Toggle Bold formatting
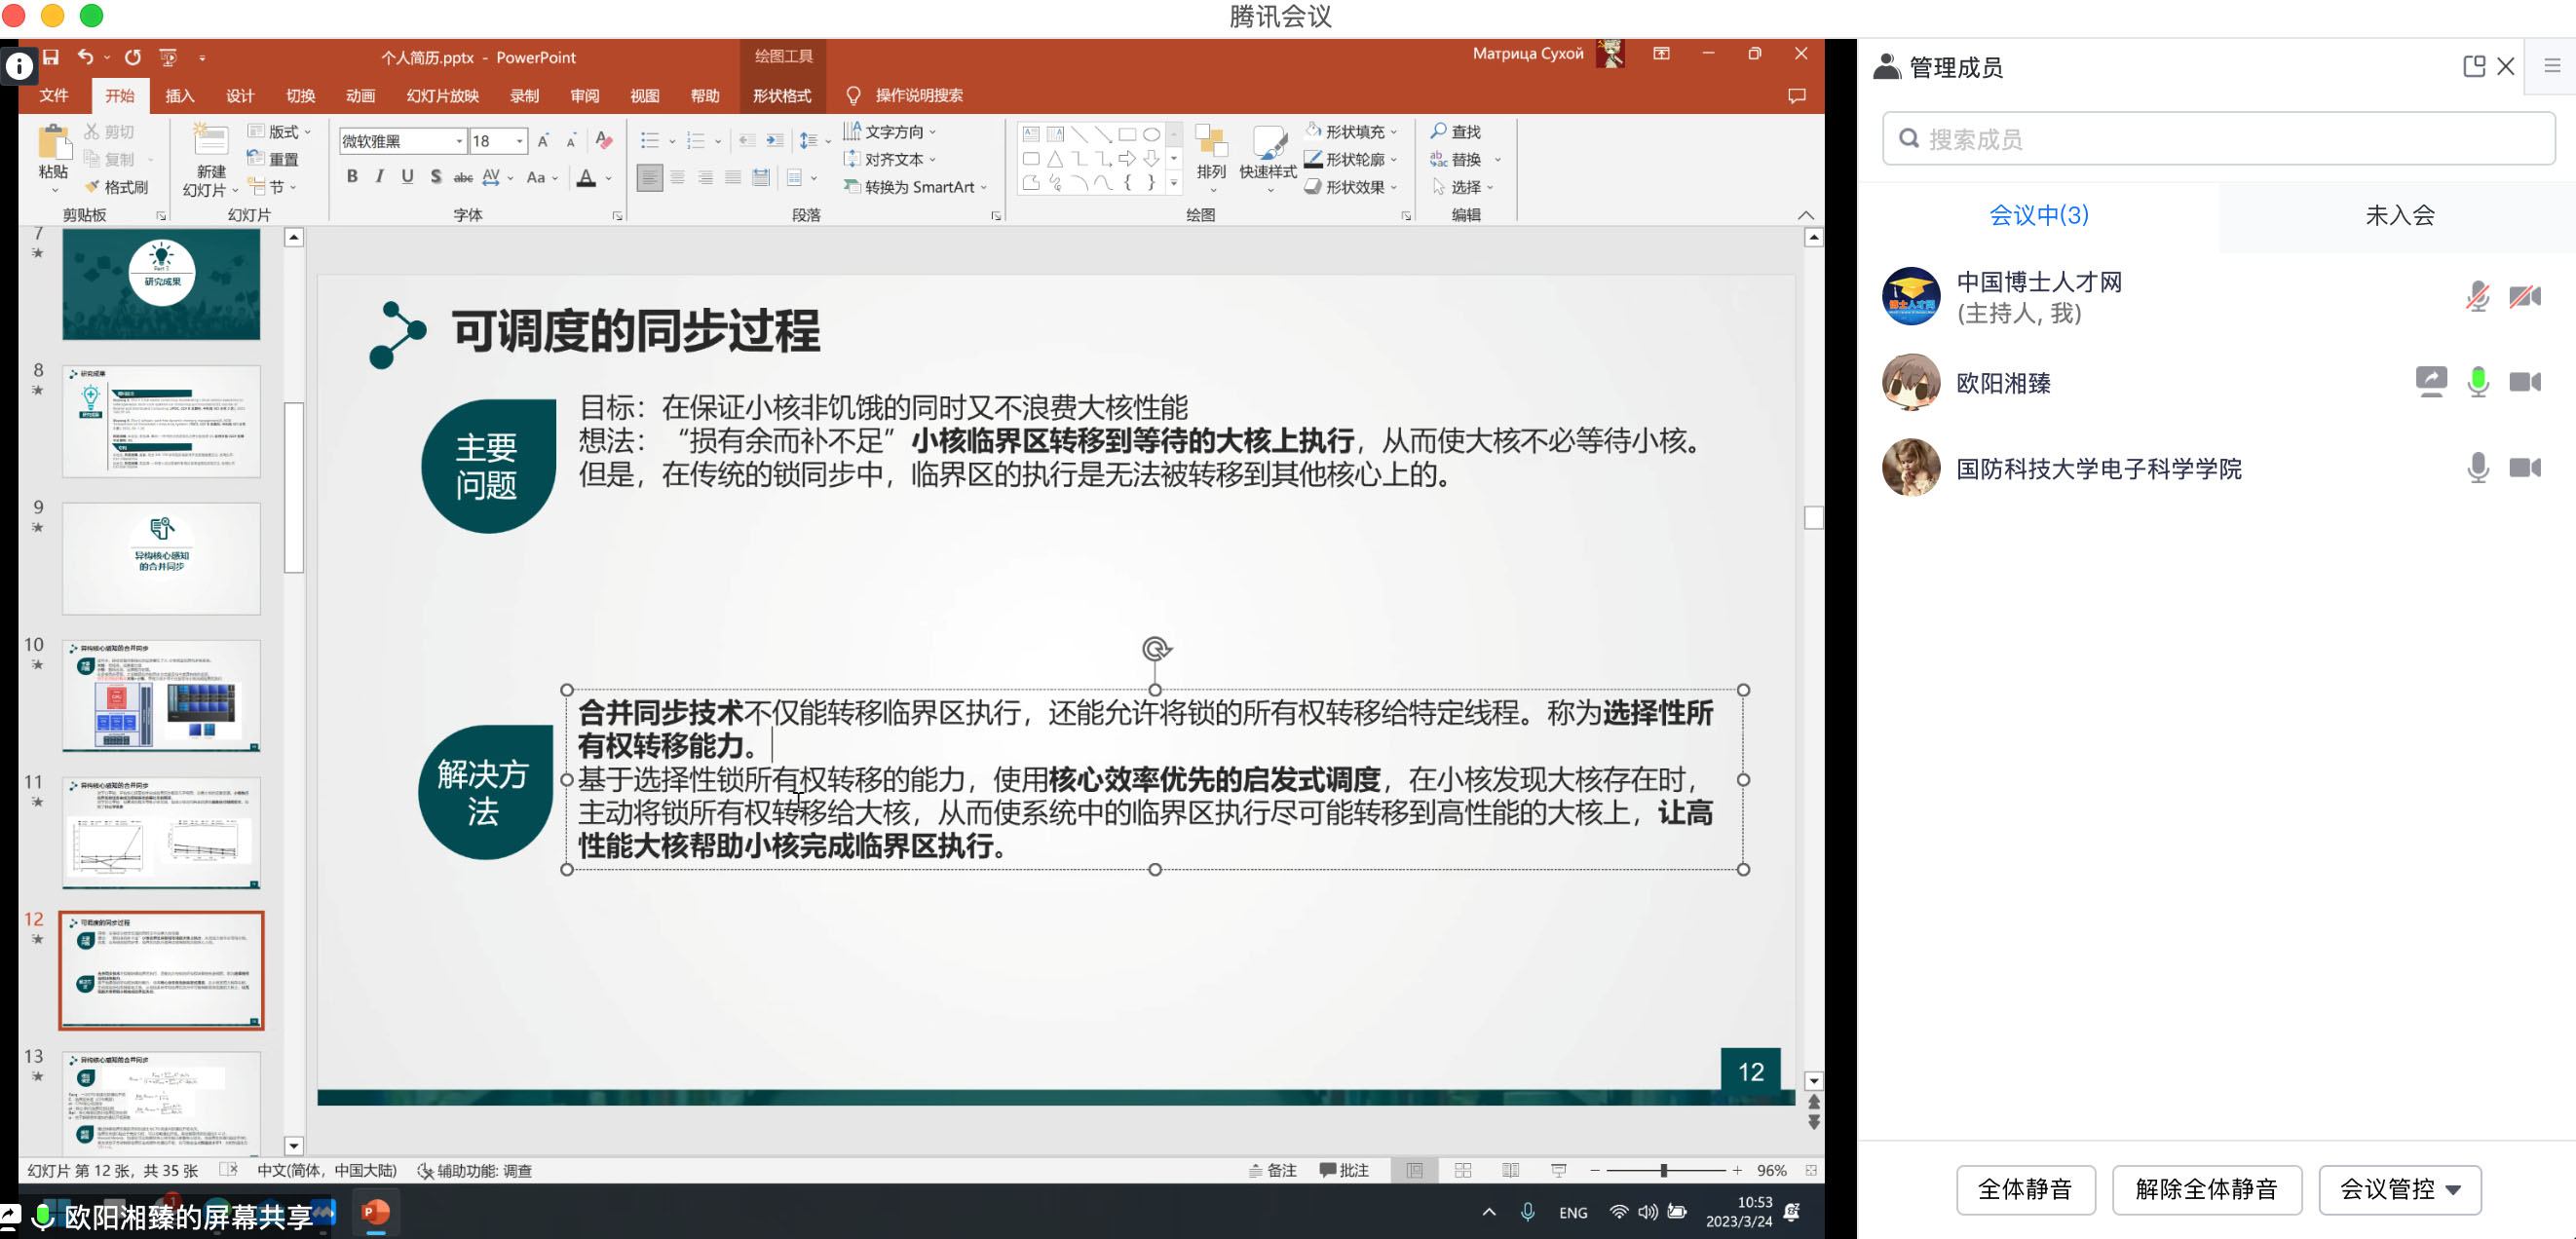 [x=352, y=177]
